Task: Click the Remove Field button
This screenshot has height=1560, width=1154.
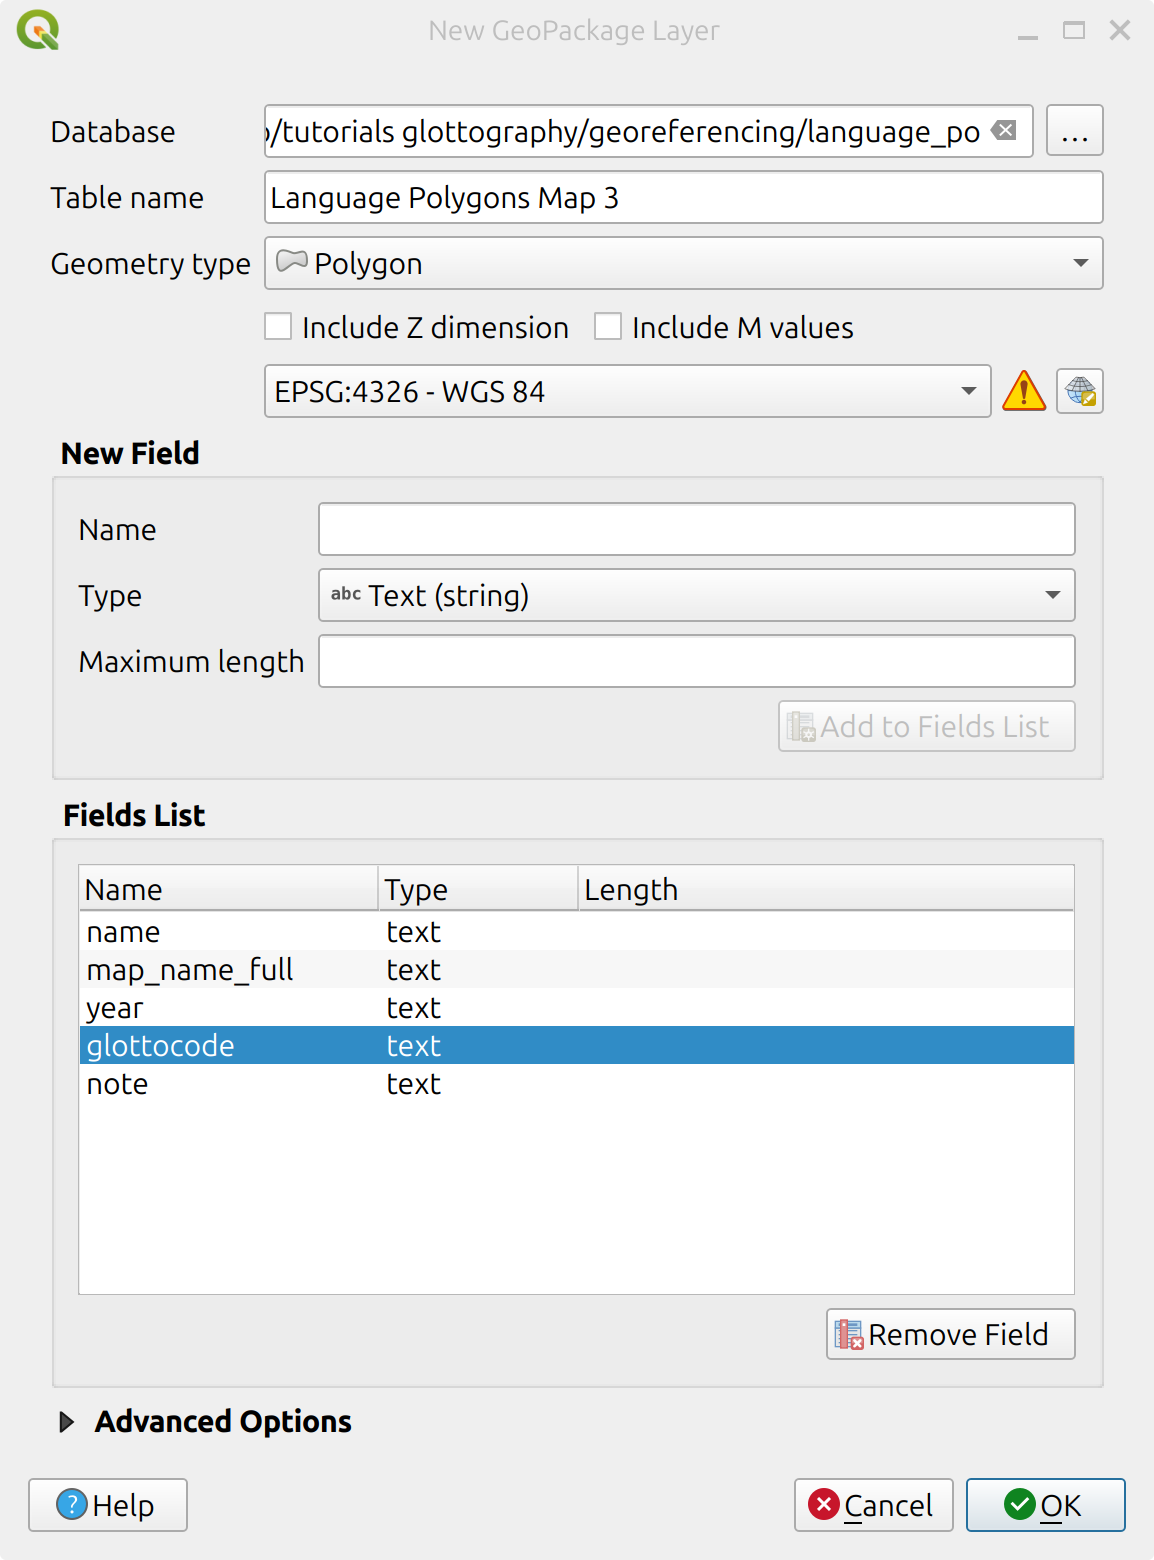Action: pos(950,1334)
